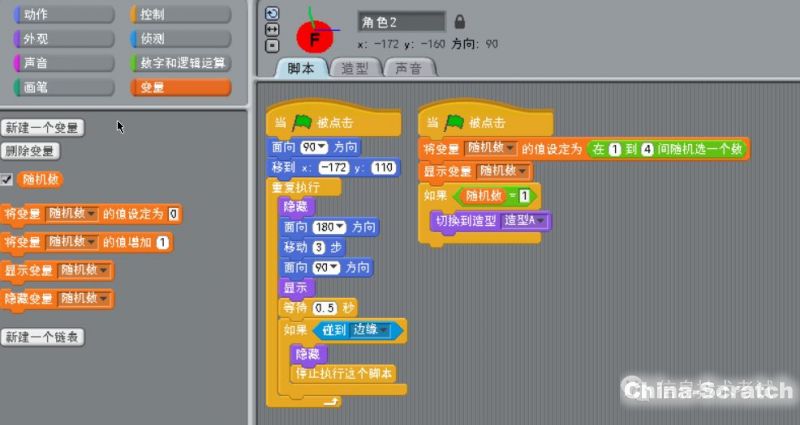Open the 侦测 (Sensing) block category
Viewport: 800px width, 425px height.
(x=180, y=39)
